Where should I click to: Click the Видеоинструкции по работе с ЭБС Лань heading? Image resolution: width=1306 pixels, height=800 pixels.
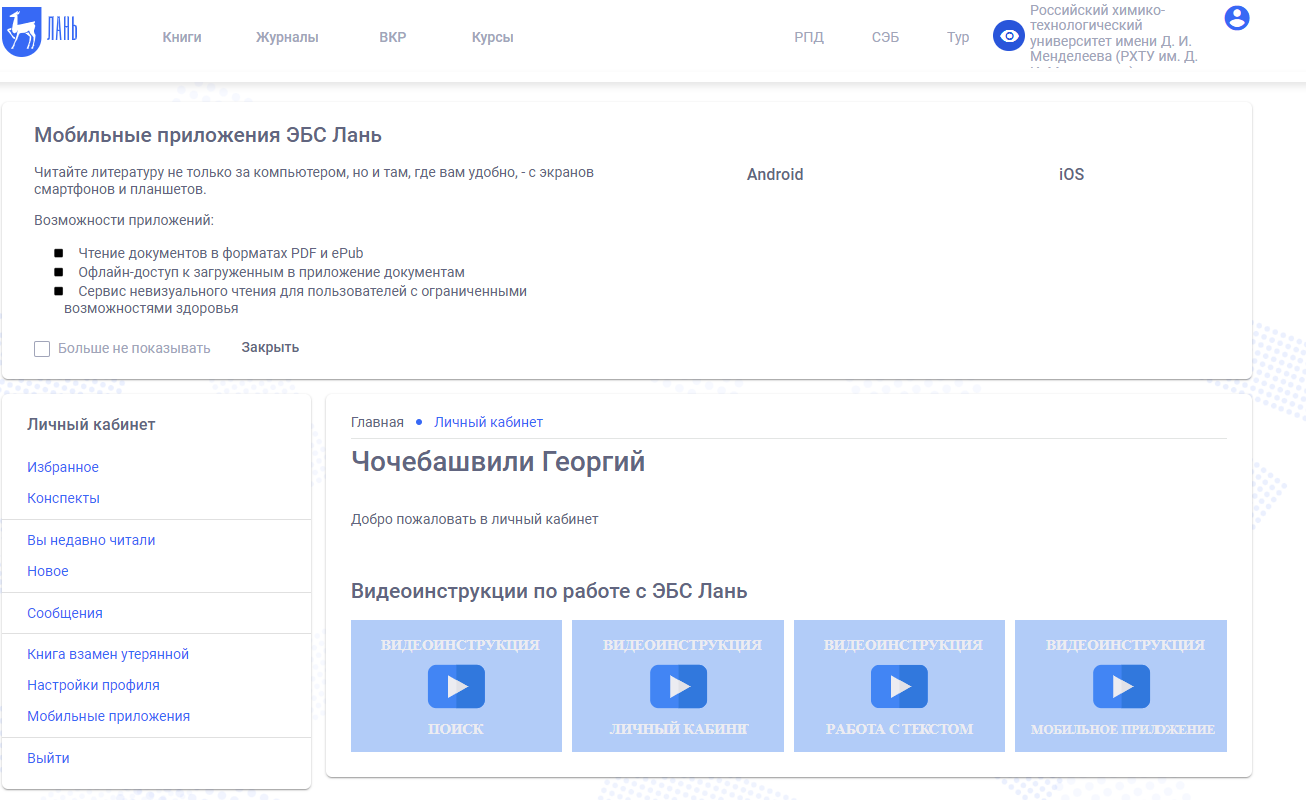point(549,591)
